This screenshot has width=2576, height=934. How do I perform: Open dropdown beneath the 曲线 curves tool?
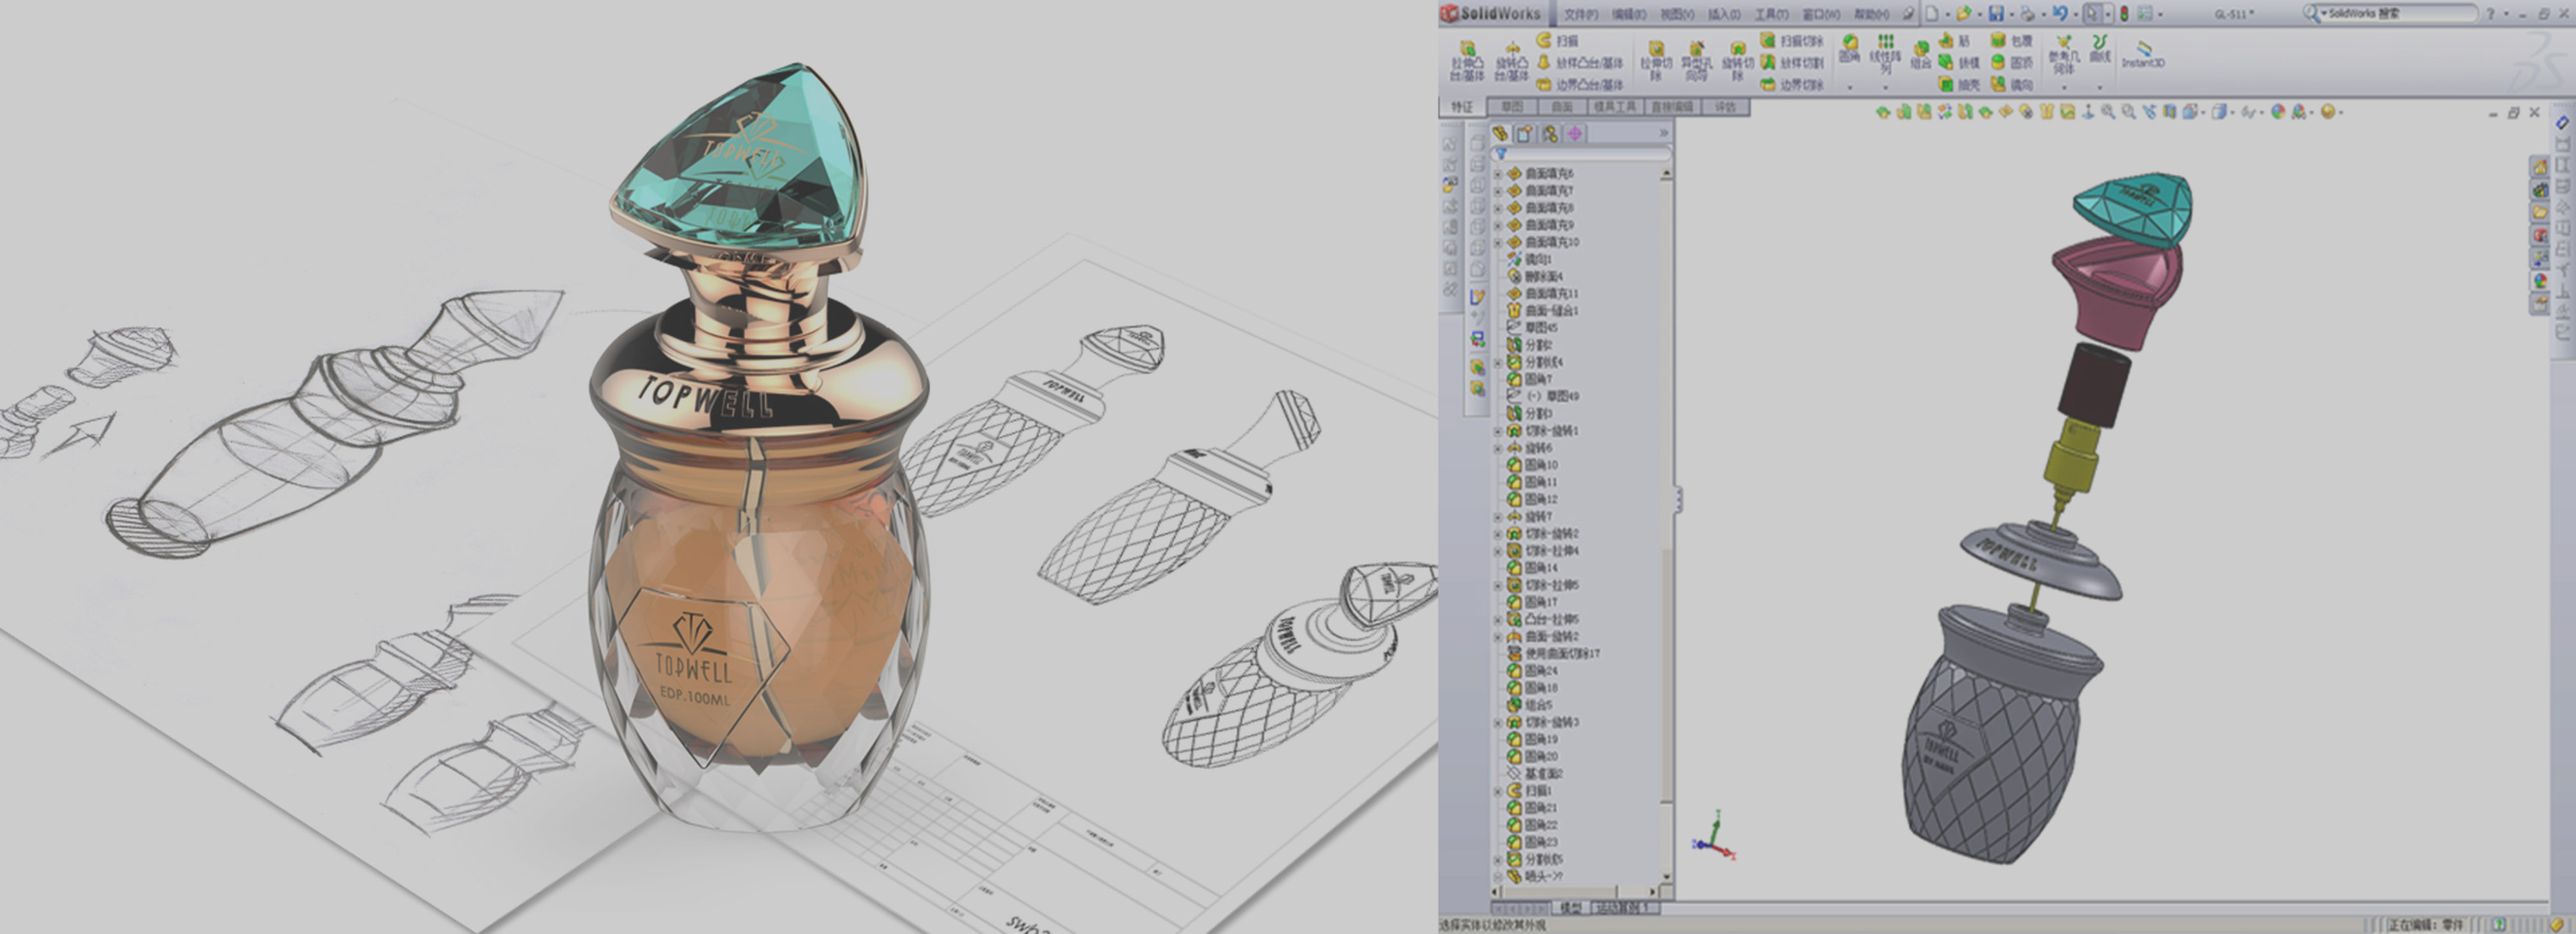click(2100, 87)
